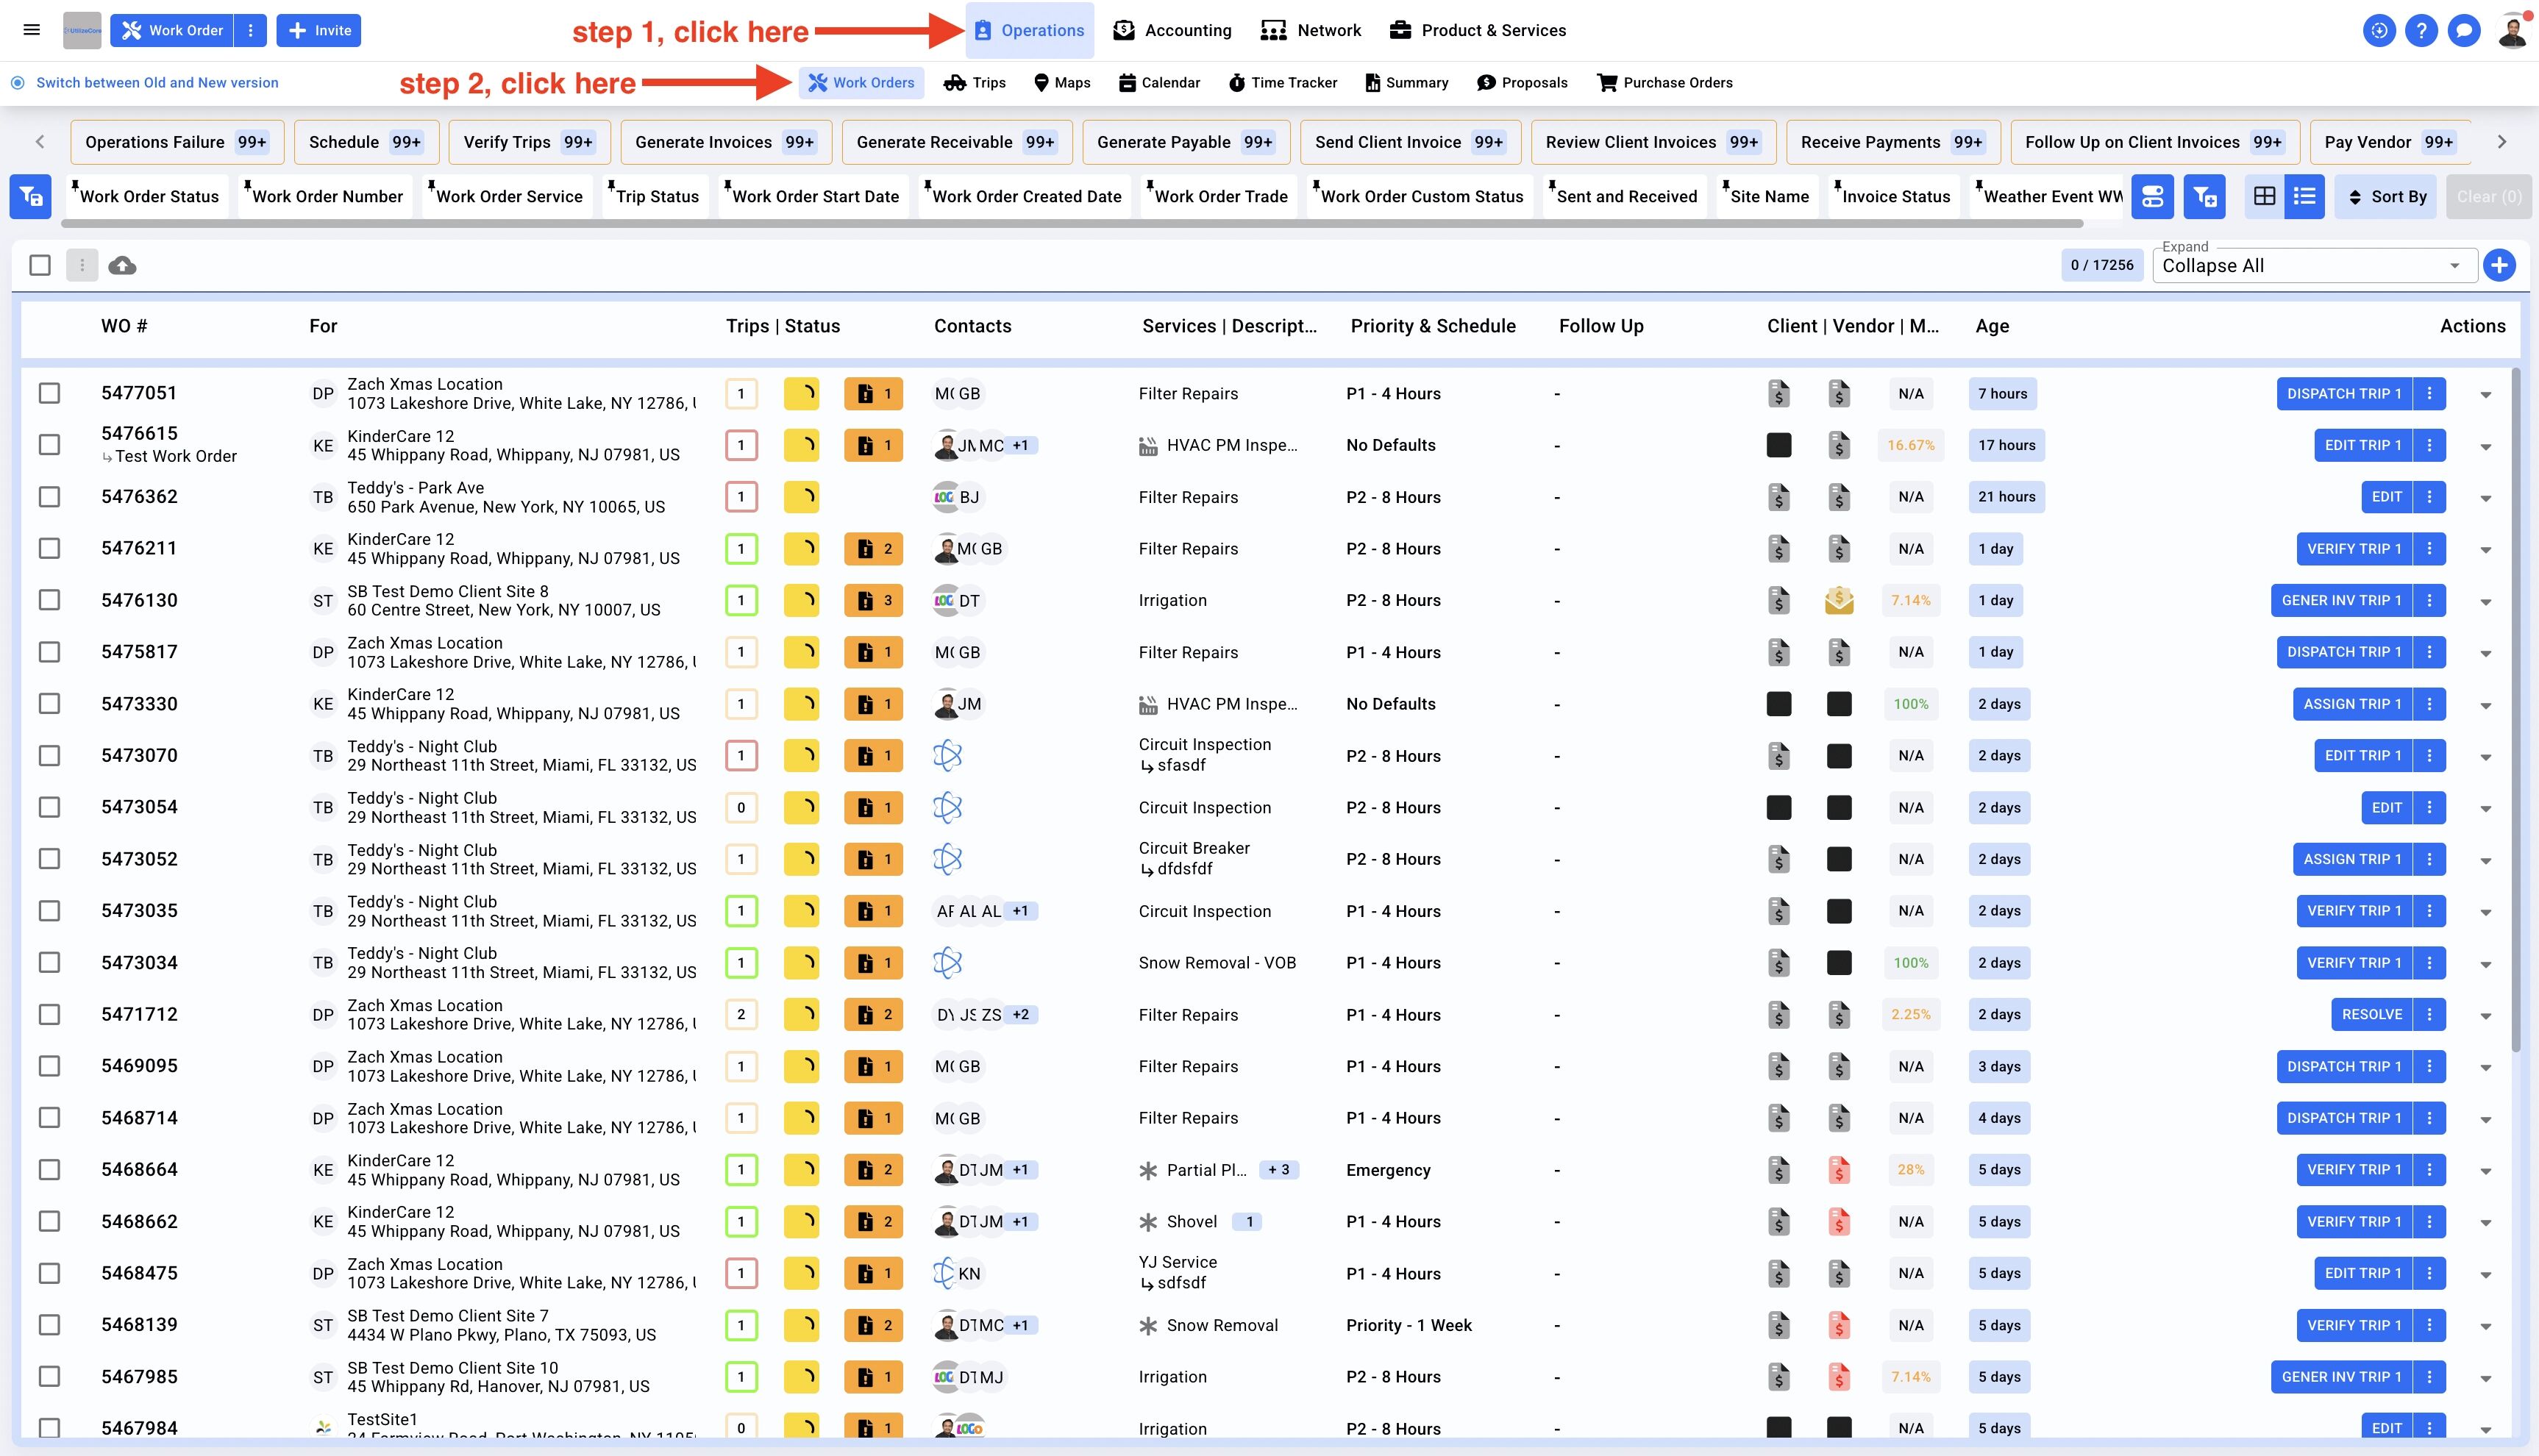This screenshot has width=2539, height=1456.
Task: Switch to list view icon
Action: tap(2304, 196)
